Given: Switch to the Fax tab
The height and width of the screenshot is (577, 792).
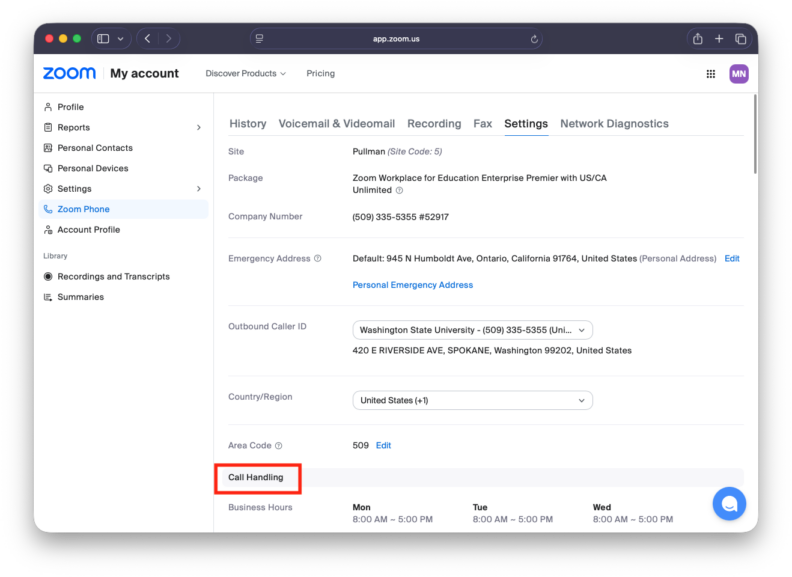Looking at the screenshot, I should 482,124.
